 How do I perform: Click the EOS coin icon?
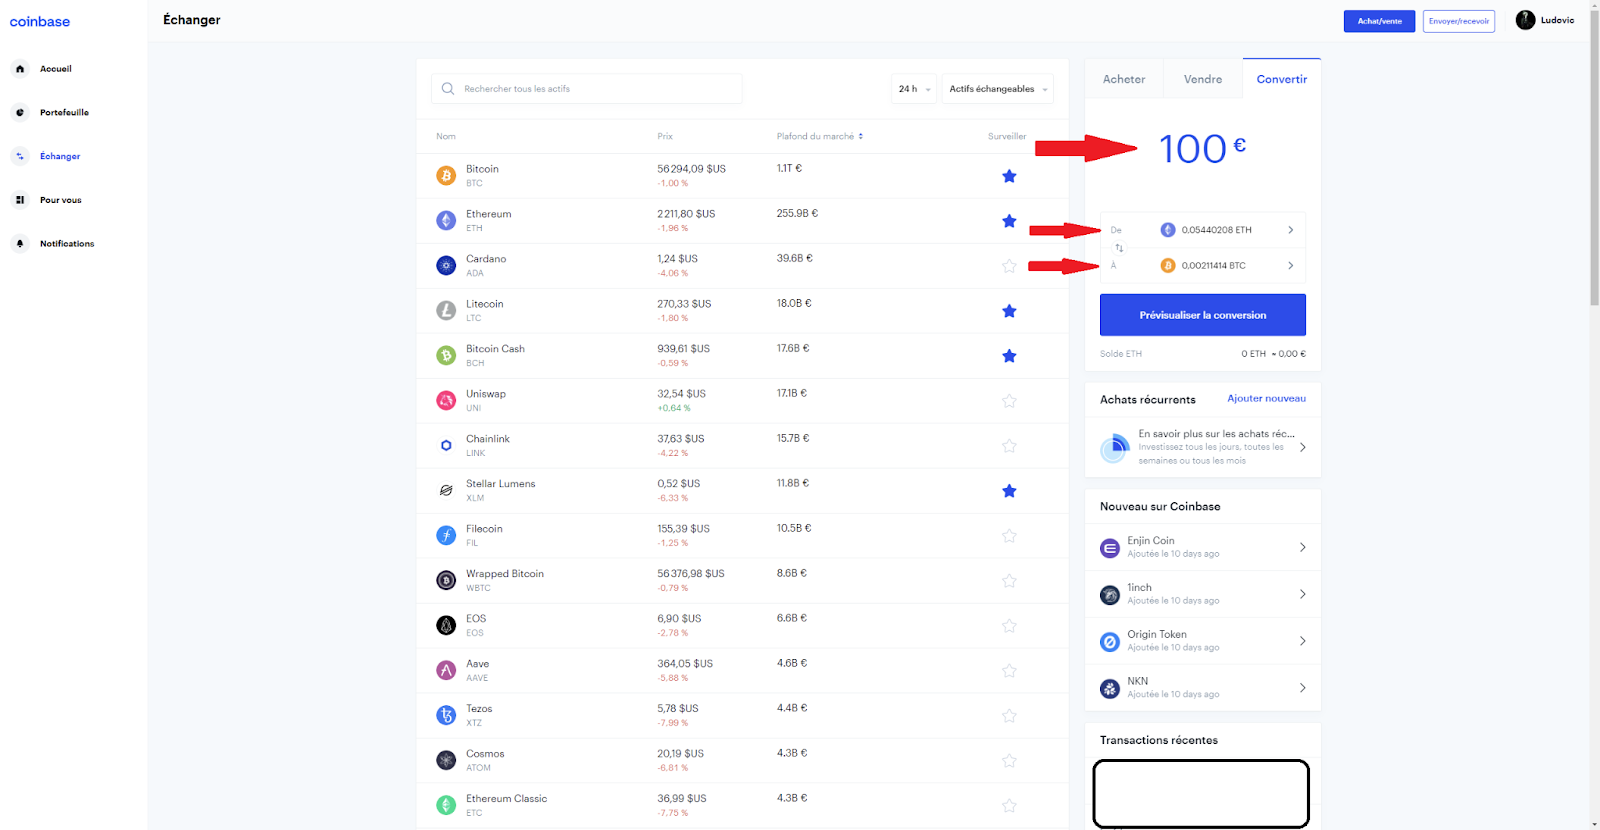click(446, 626)
